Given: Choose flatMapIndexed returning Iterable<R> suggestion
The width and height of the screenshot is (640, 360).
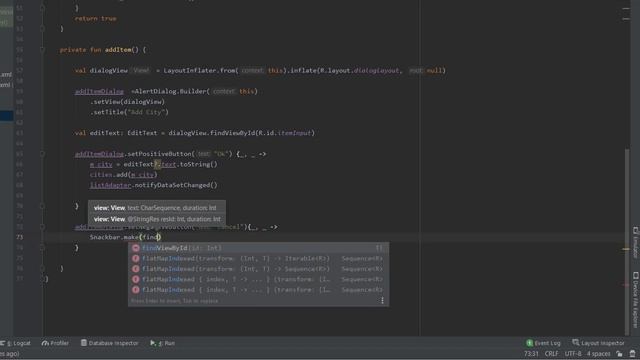Looking at the screenshot, I should pyautogui.click(x=258, y=258).
